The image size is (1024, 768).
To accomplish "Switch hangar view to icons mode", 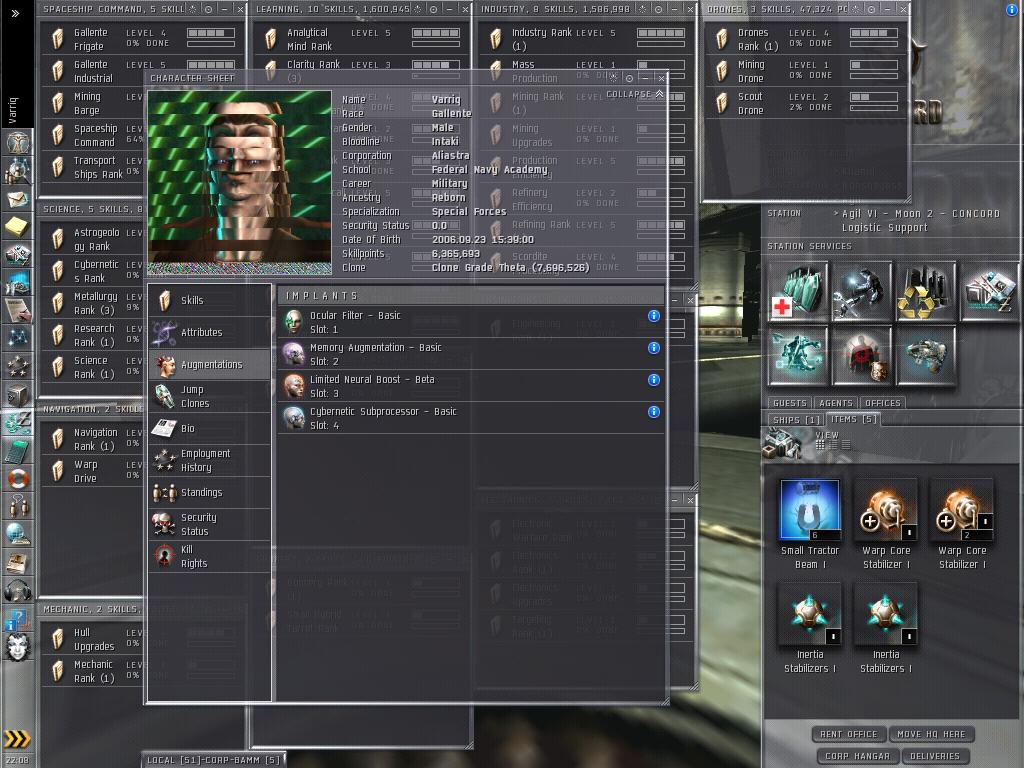I will (820, 445).
